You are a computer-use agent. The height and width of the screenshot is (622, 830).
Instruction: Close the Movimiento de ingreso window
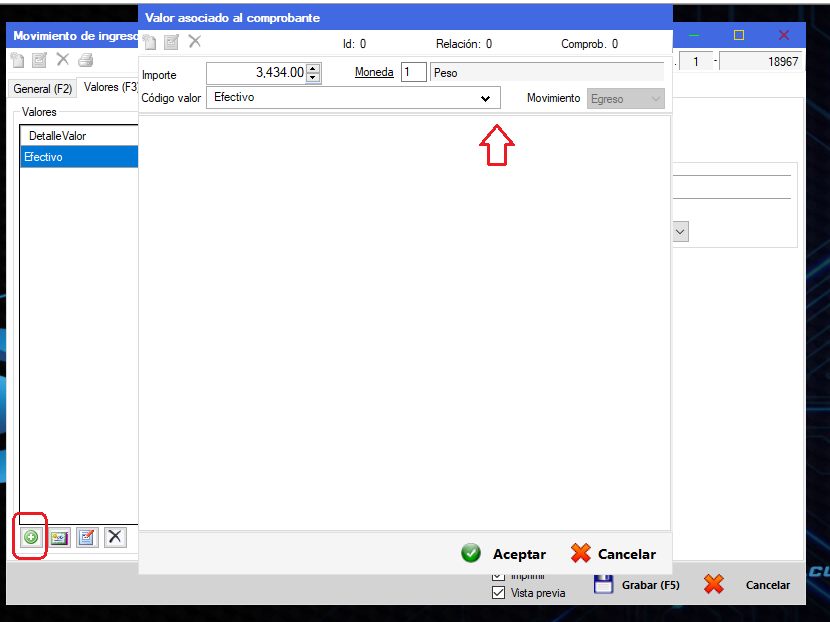(784, 35)
